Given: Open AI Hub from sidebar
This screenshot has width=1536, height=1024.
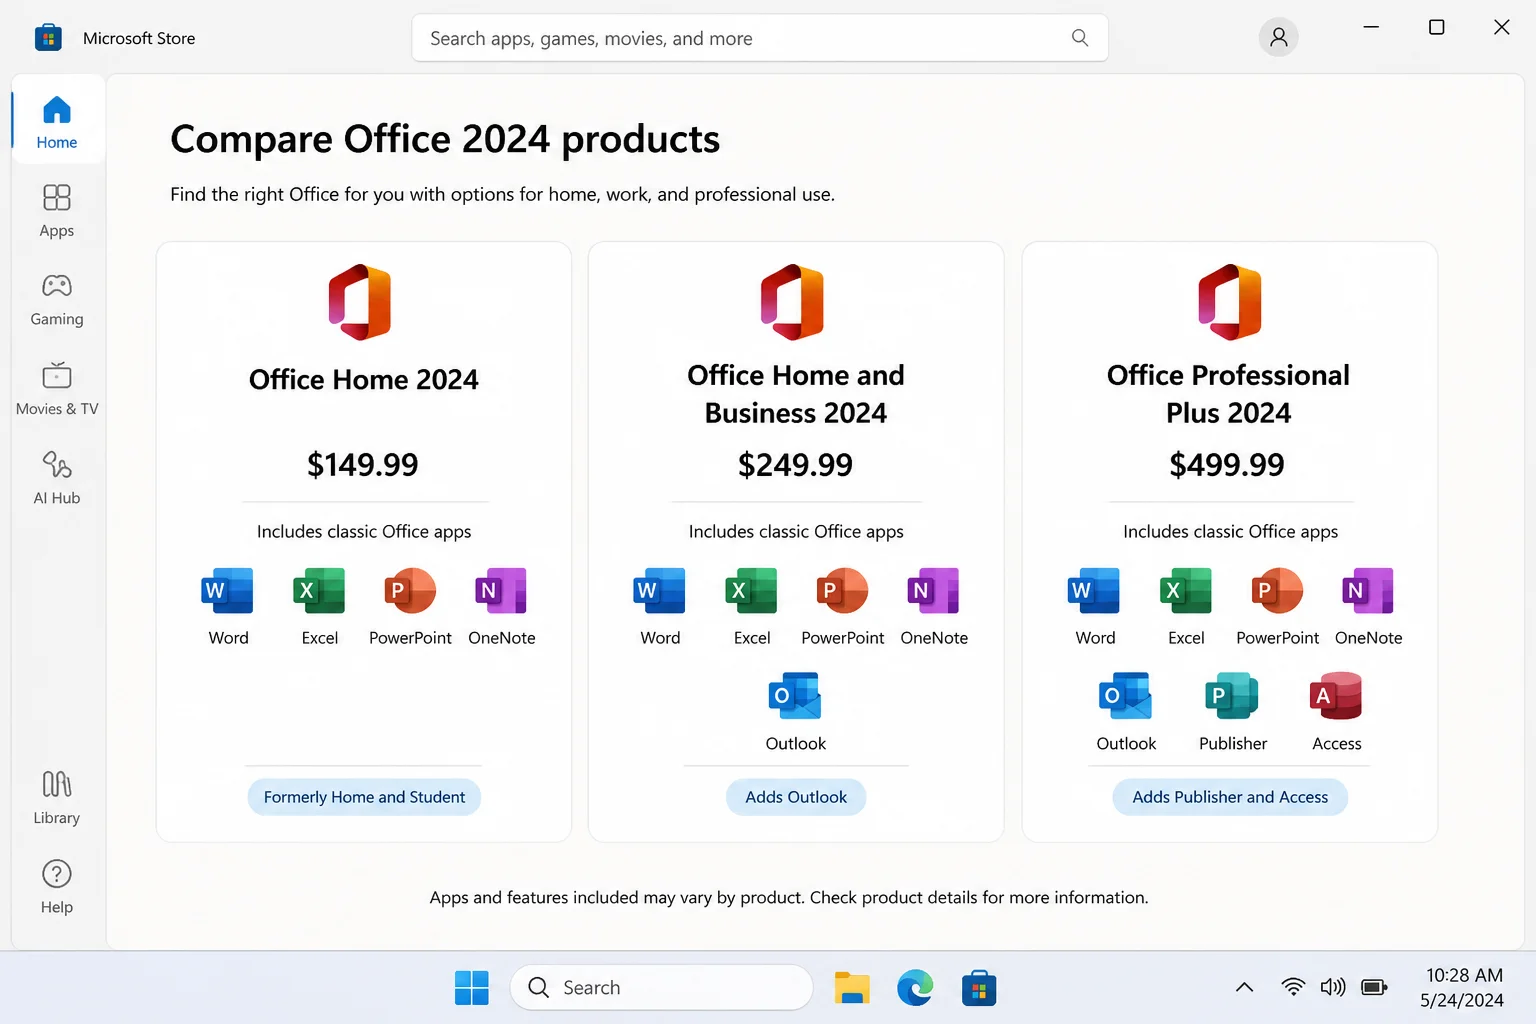Looking at the screenshot, I should point(57,477).
